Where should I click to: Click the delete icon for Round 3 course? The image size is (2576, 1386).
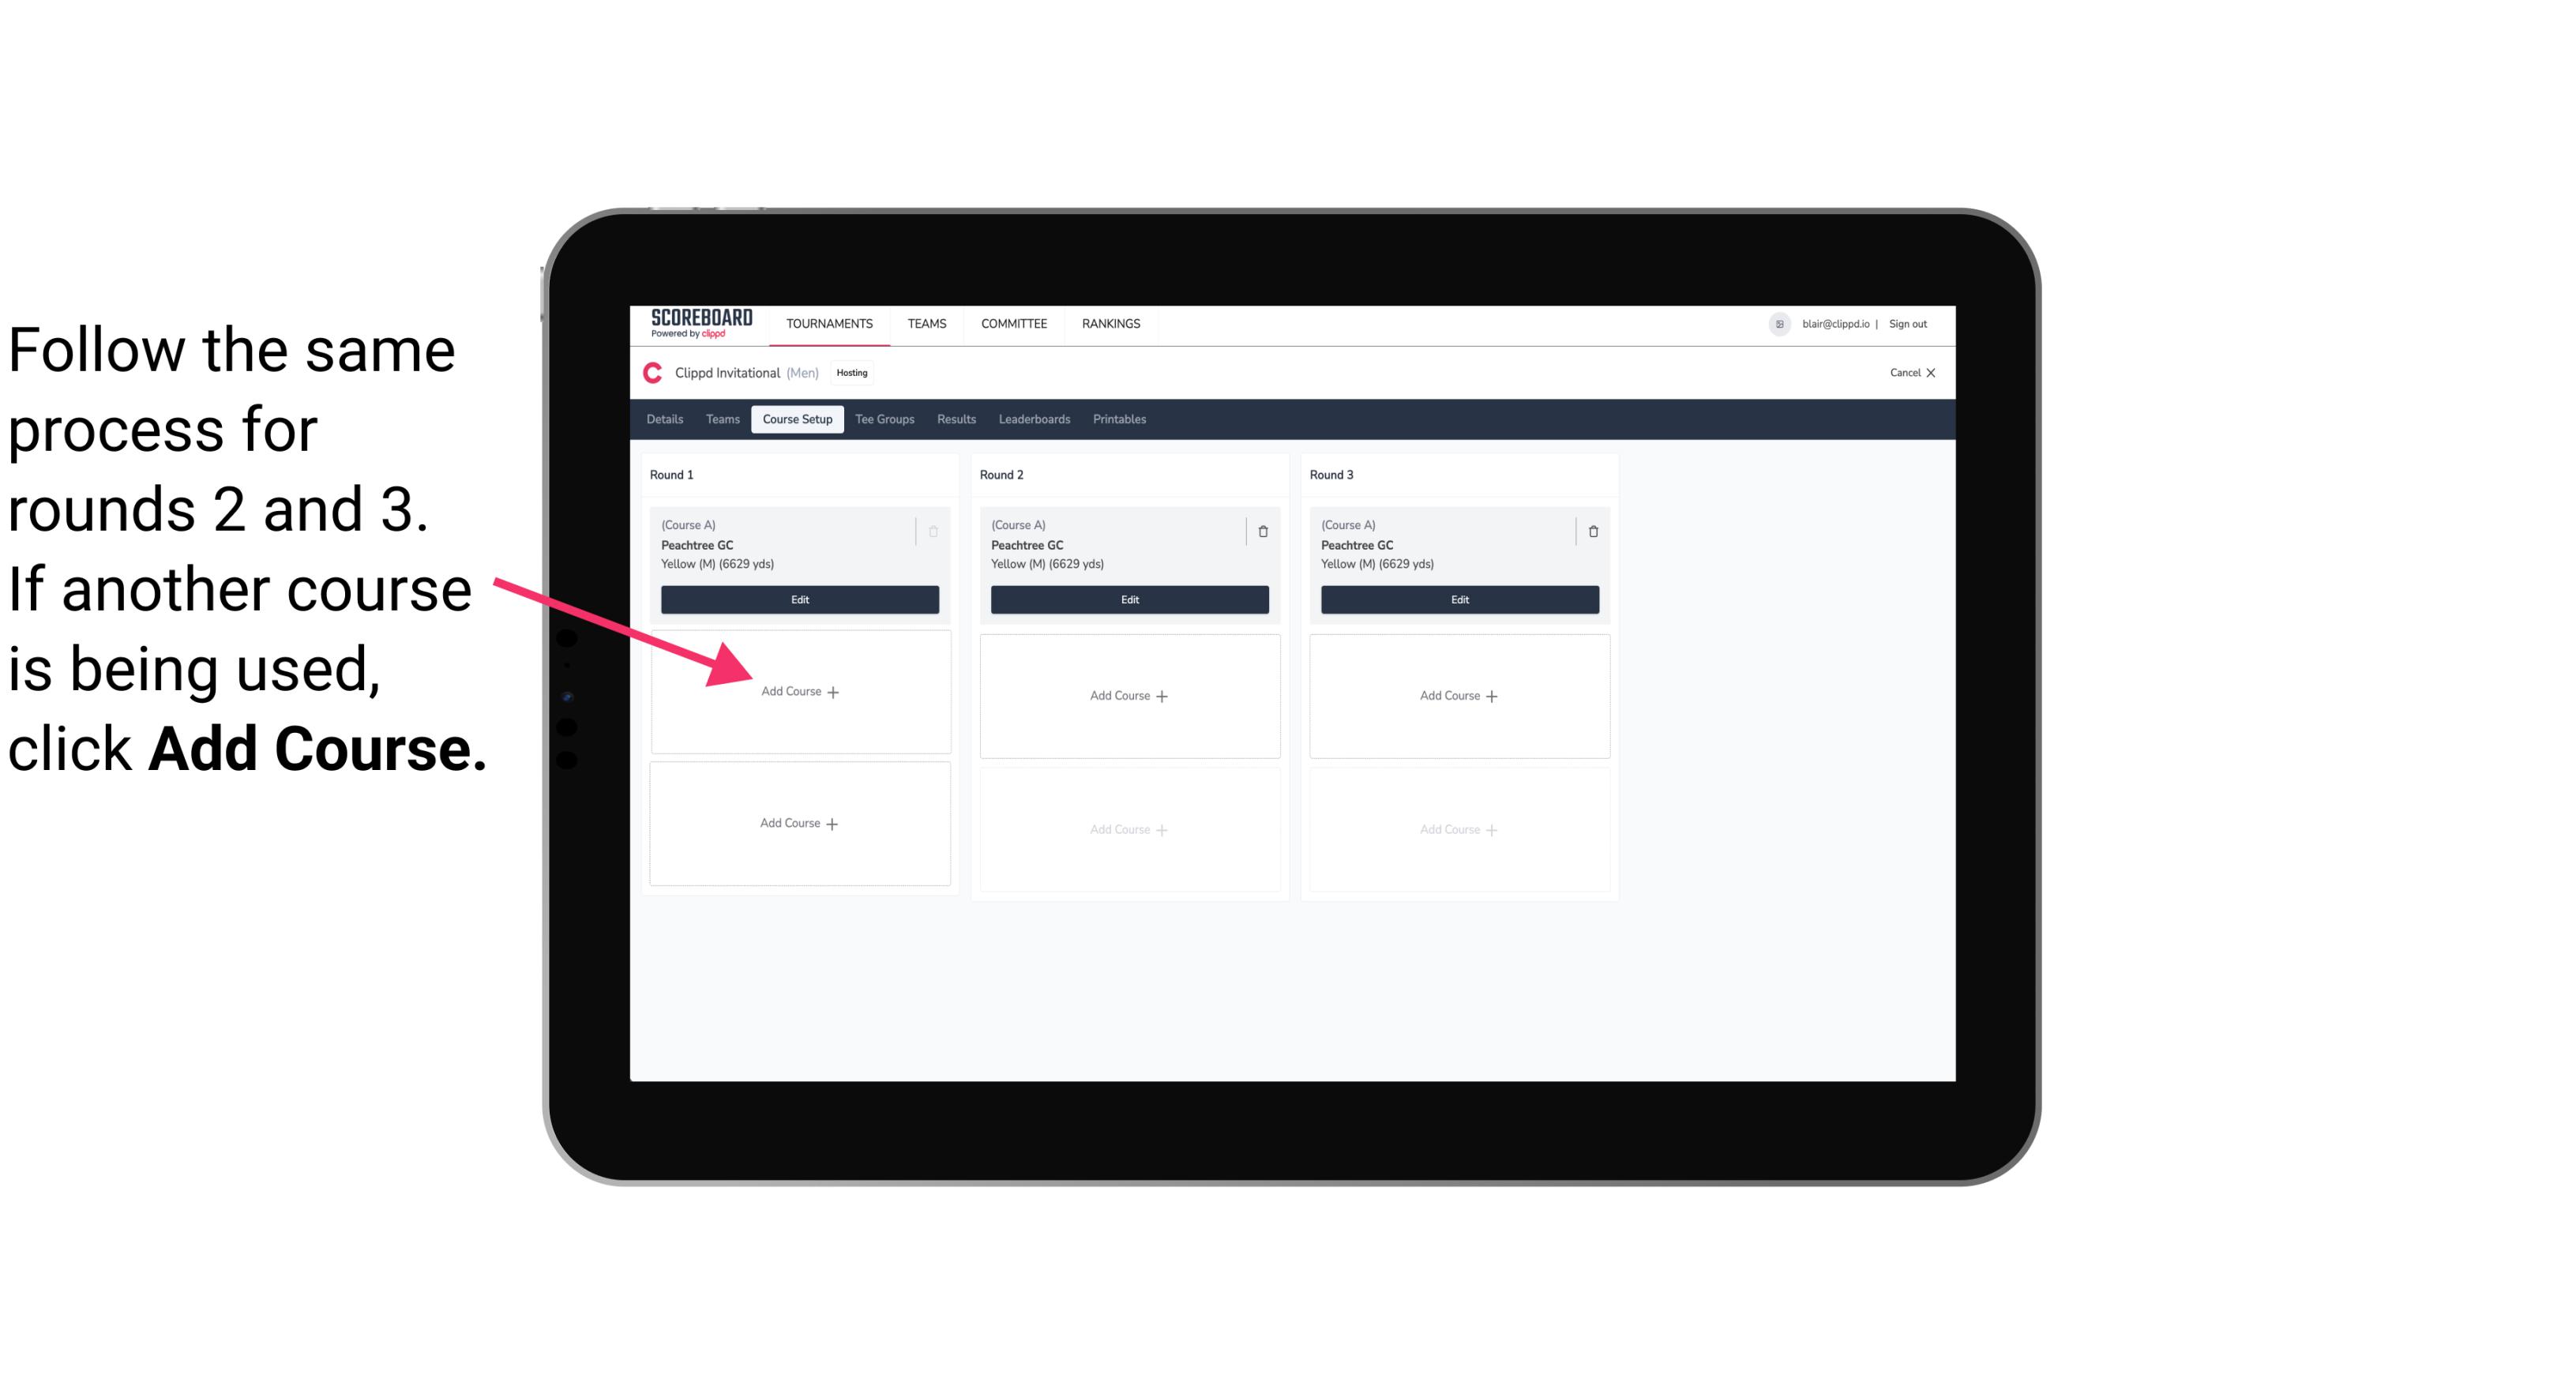point(1588,529)
